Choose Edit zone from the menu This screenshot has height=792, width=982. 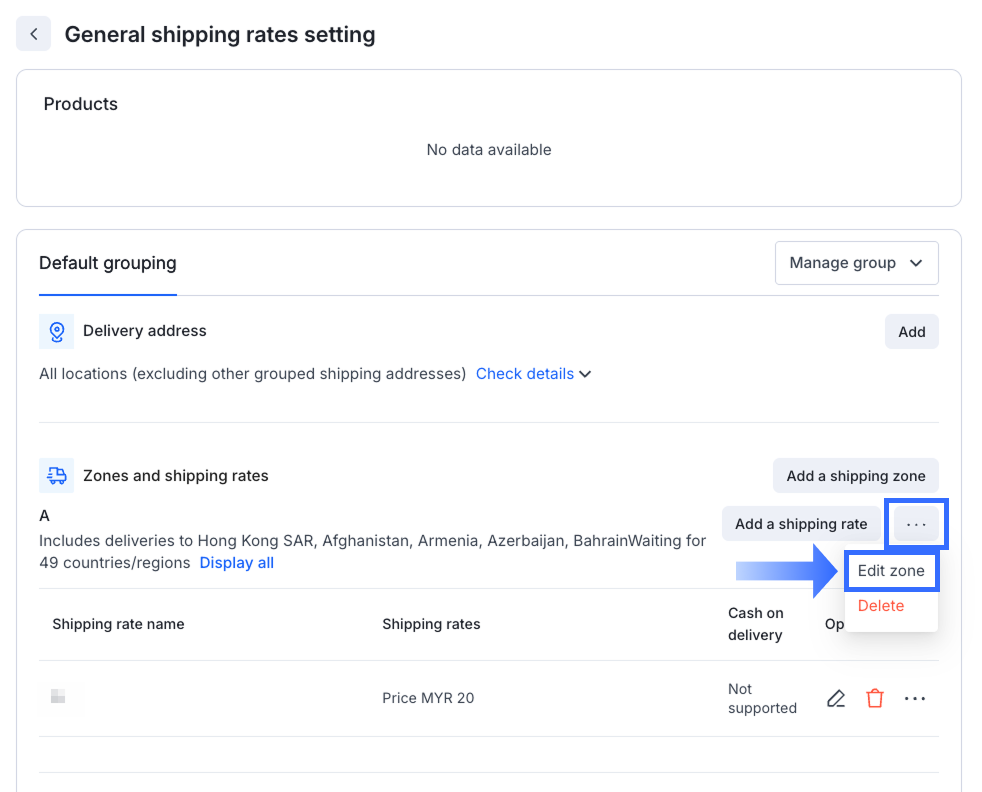891,571
